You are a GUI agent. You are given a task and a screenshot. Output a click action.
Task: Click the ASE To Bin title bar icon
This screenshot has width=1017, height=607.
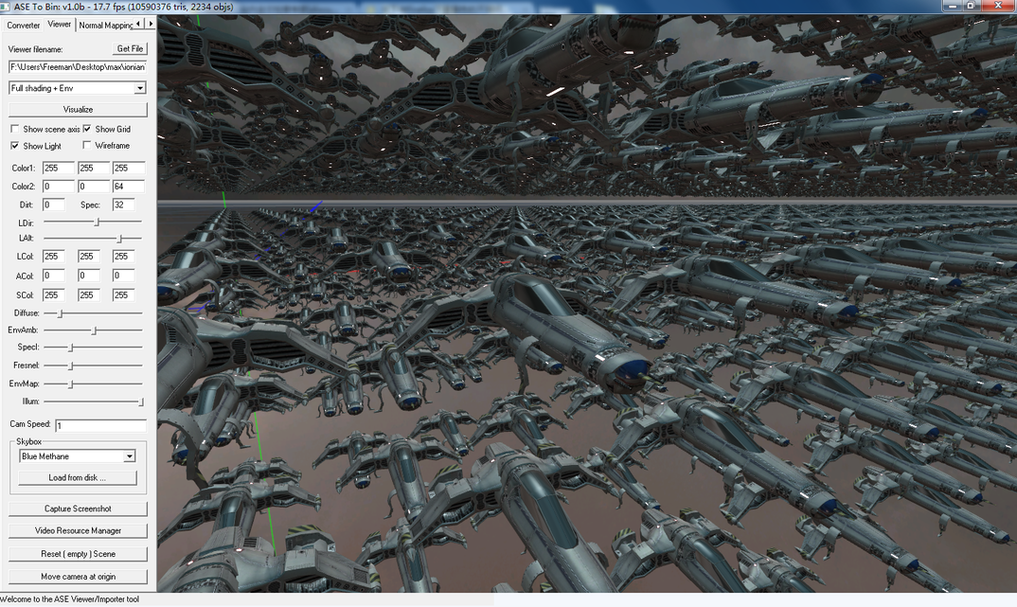(6, 6)
